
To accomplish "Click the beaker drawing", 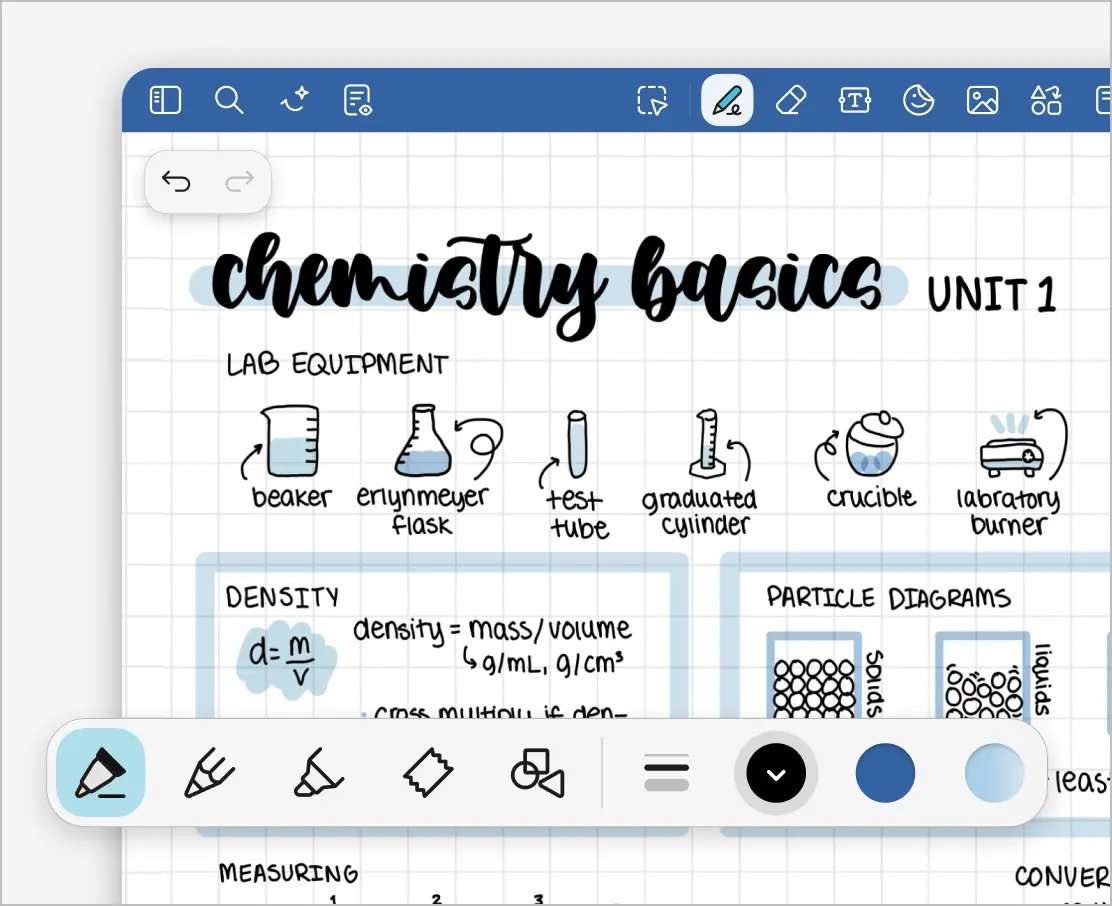I will click(x=291, y=441).
